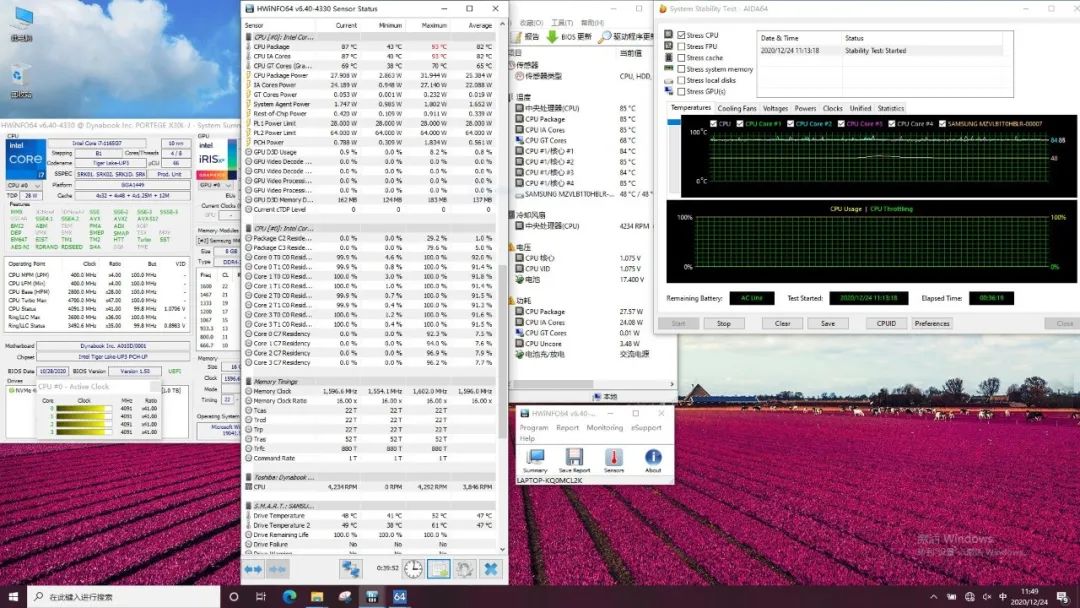The height and width of the screenshot is (608, 1080).
Task: Enable the Stress FPU checkbox
Action: coord(681,46)
